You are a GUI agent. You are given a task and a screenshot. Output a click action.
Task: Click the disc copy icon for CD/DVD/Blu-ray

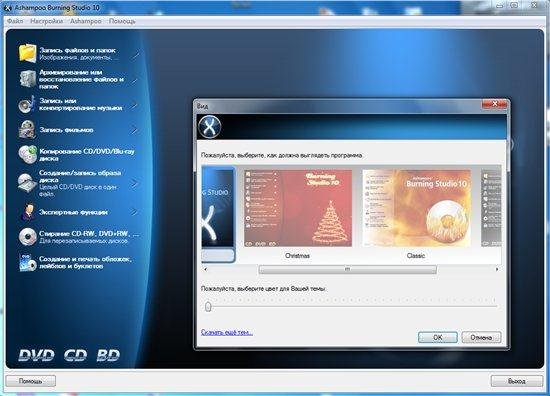tap(27, 155)
